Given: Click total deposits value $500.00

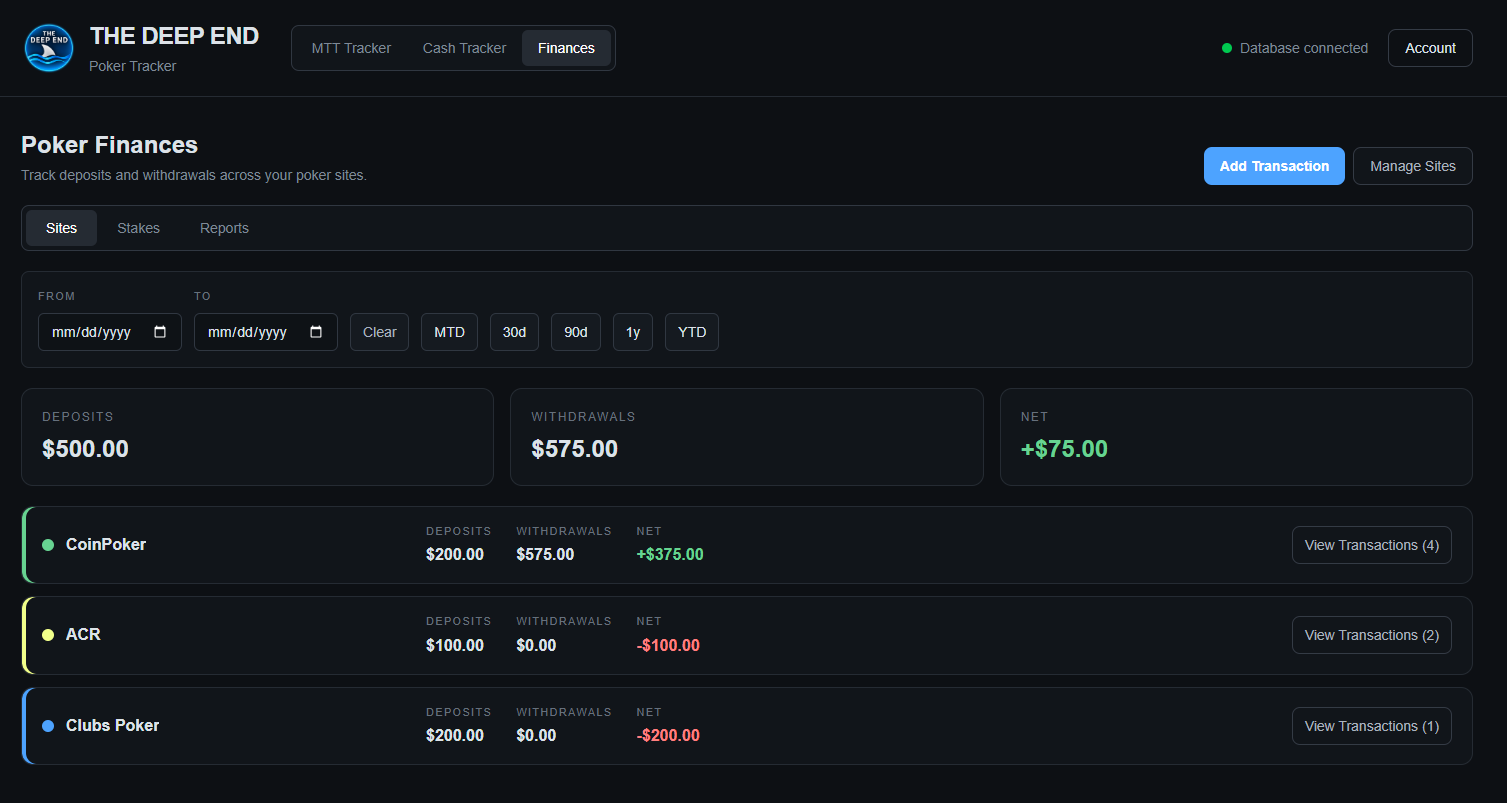Looking at the screenshot, I should pyautogui.click(x=85, y=449).
